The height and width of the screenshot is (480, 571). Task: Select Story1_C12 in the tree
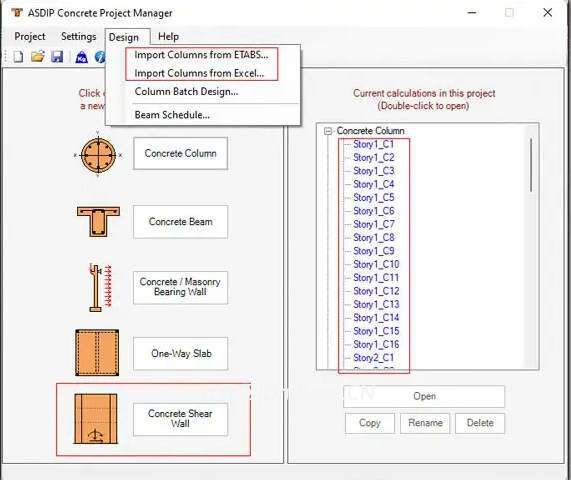pyautogui.click(x=376, y=291)
